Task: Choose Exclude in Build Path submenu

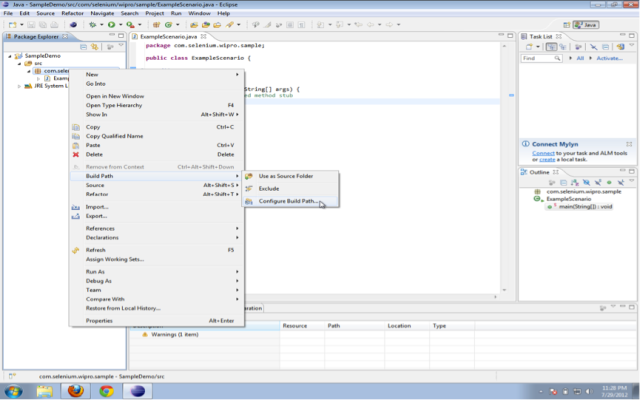Action: point(291,189)
